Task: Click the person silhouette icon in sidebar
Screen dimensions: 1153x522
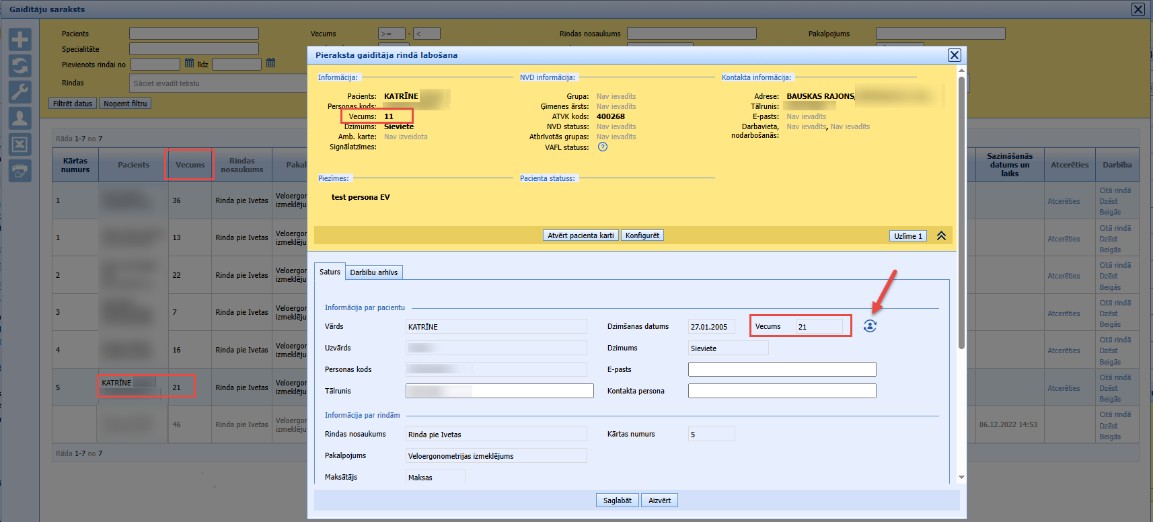Action: click(x=20, y=118)
